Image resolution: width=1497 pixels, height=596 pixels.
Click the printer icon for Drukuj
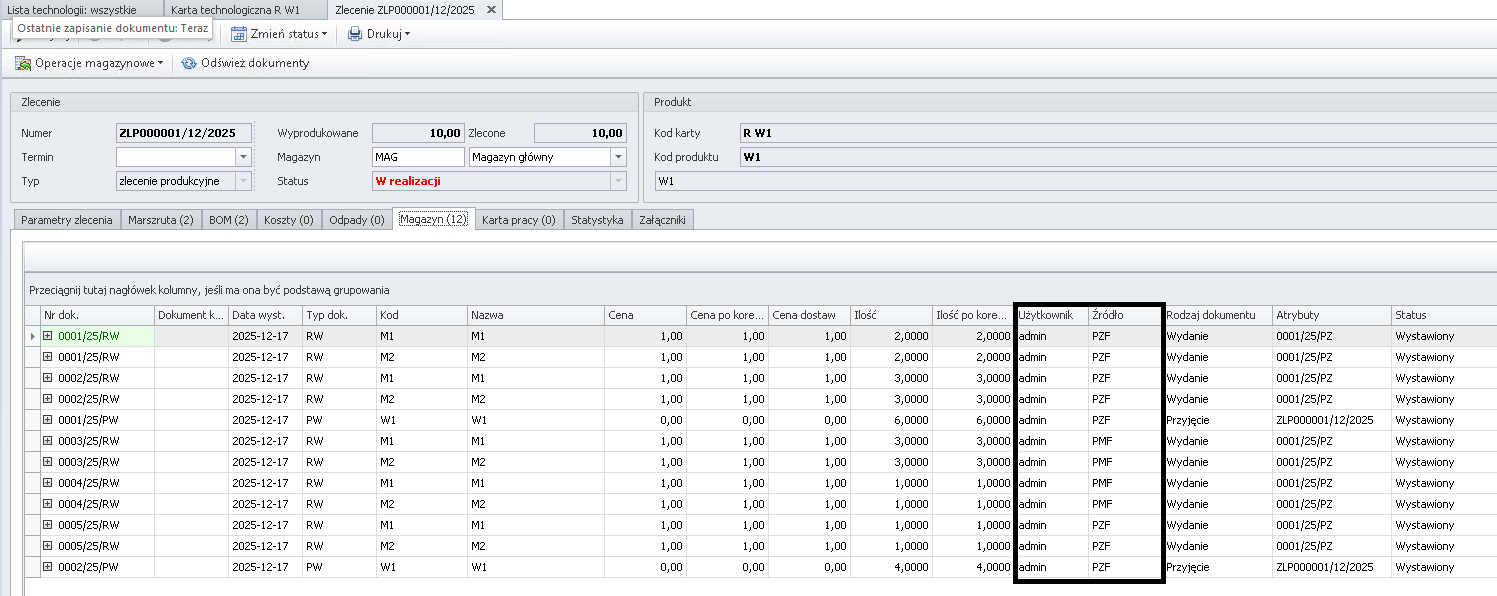[355, 34]
